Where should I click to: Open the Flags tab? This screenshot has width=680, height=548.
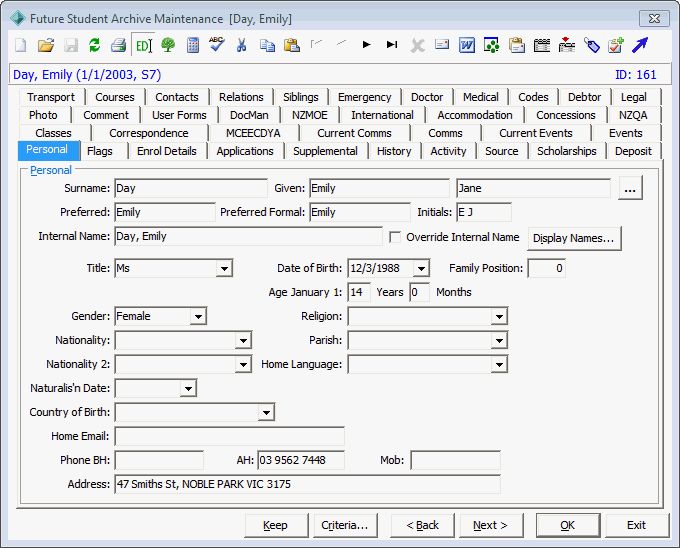pyautogui.click(x=100, y=151)
